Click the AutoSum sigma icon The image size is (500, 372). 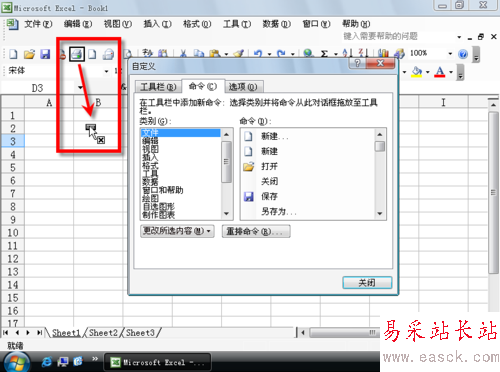click(x=324, y=53)
